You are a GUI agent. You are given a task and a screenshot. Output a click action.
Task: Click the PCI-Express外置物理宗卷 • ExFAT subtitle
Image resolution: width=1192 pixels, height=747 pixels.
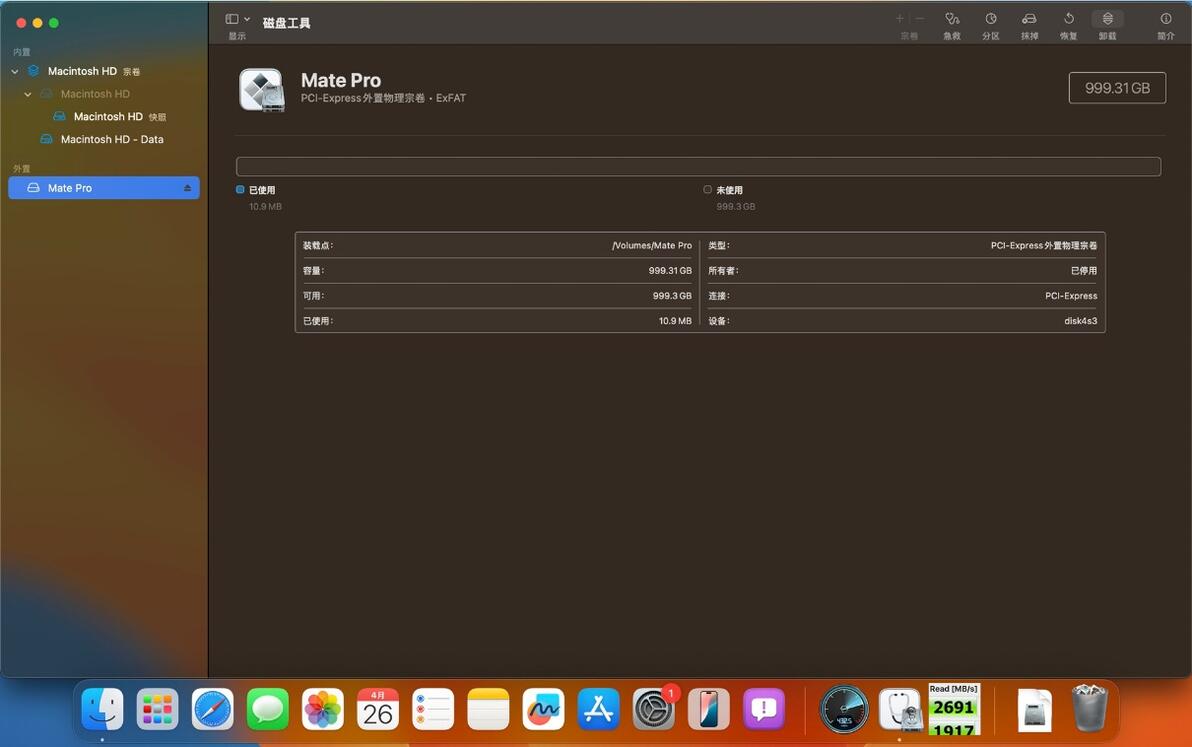point(383,98)
